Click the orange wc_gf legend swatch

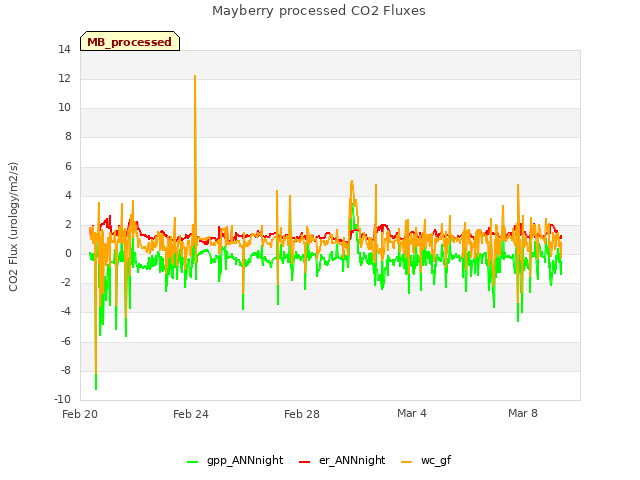pos(407,462)
